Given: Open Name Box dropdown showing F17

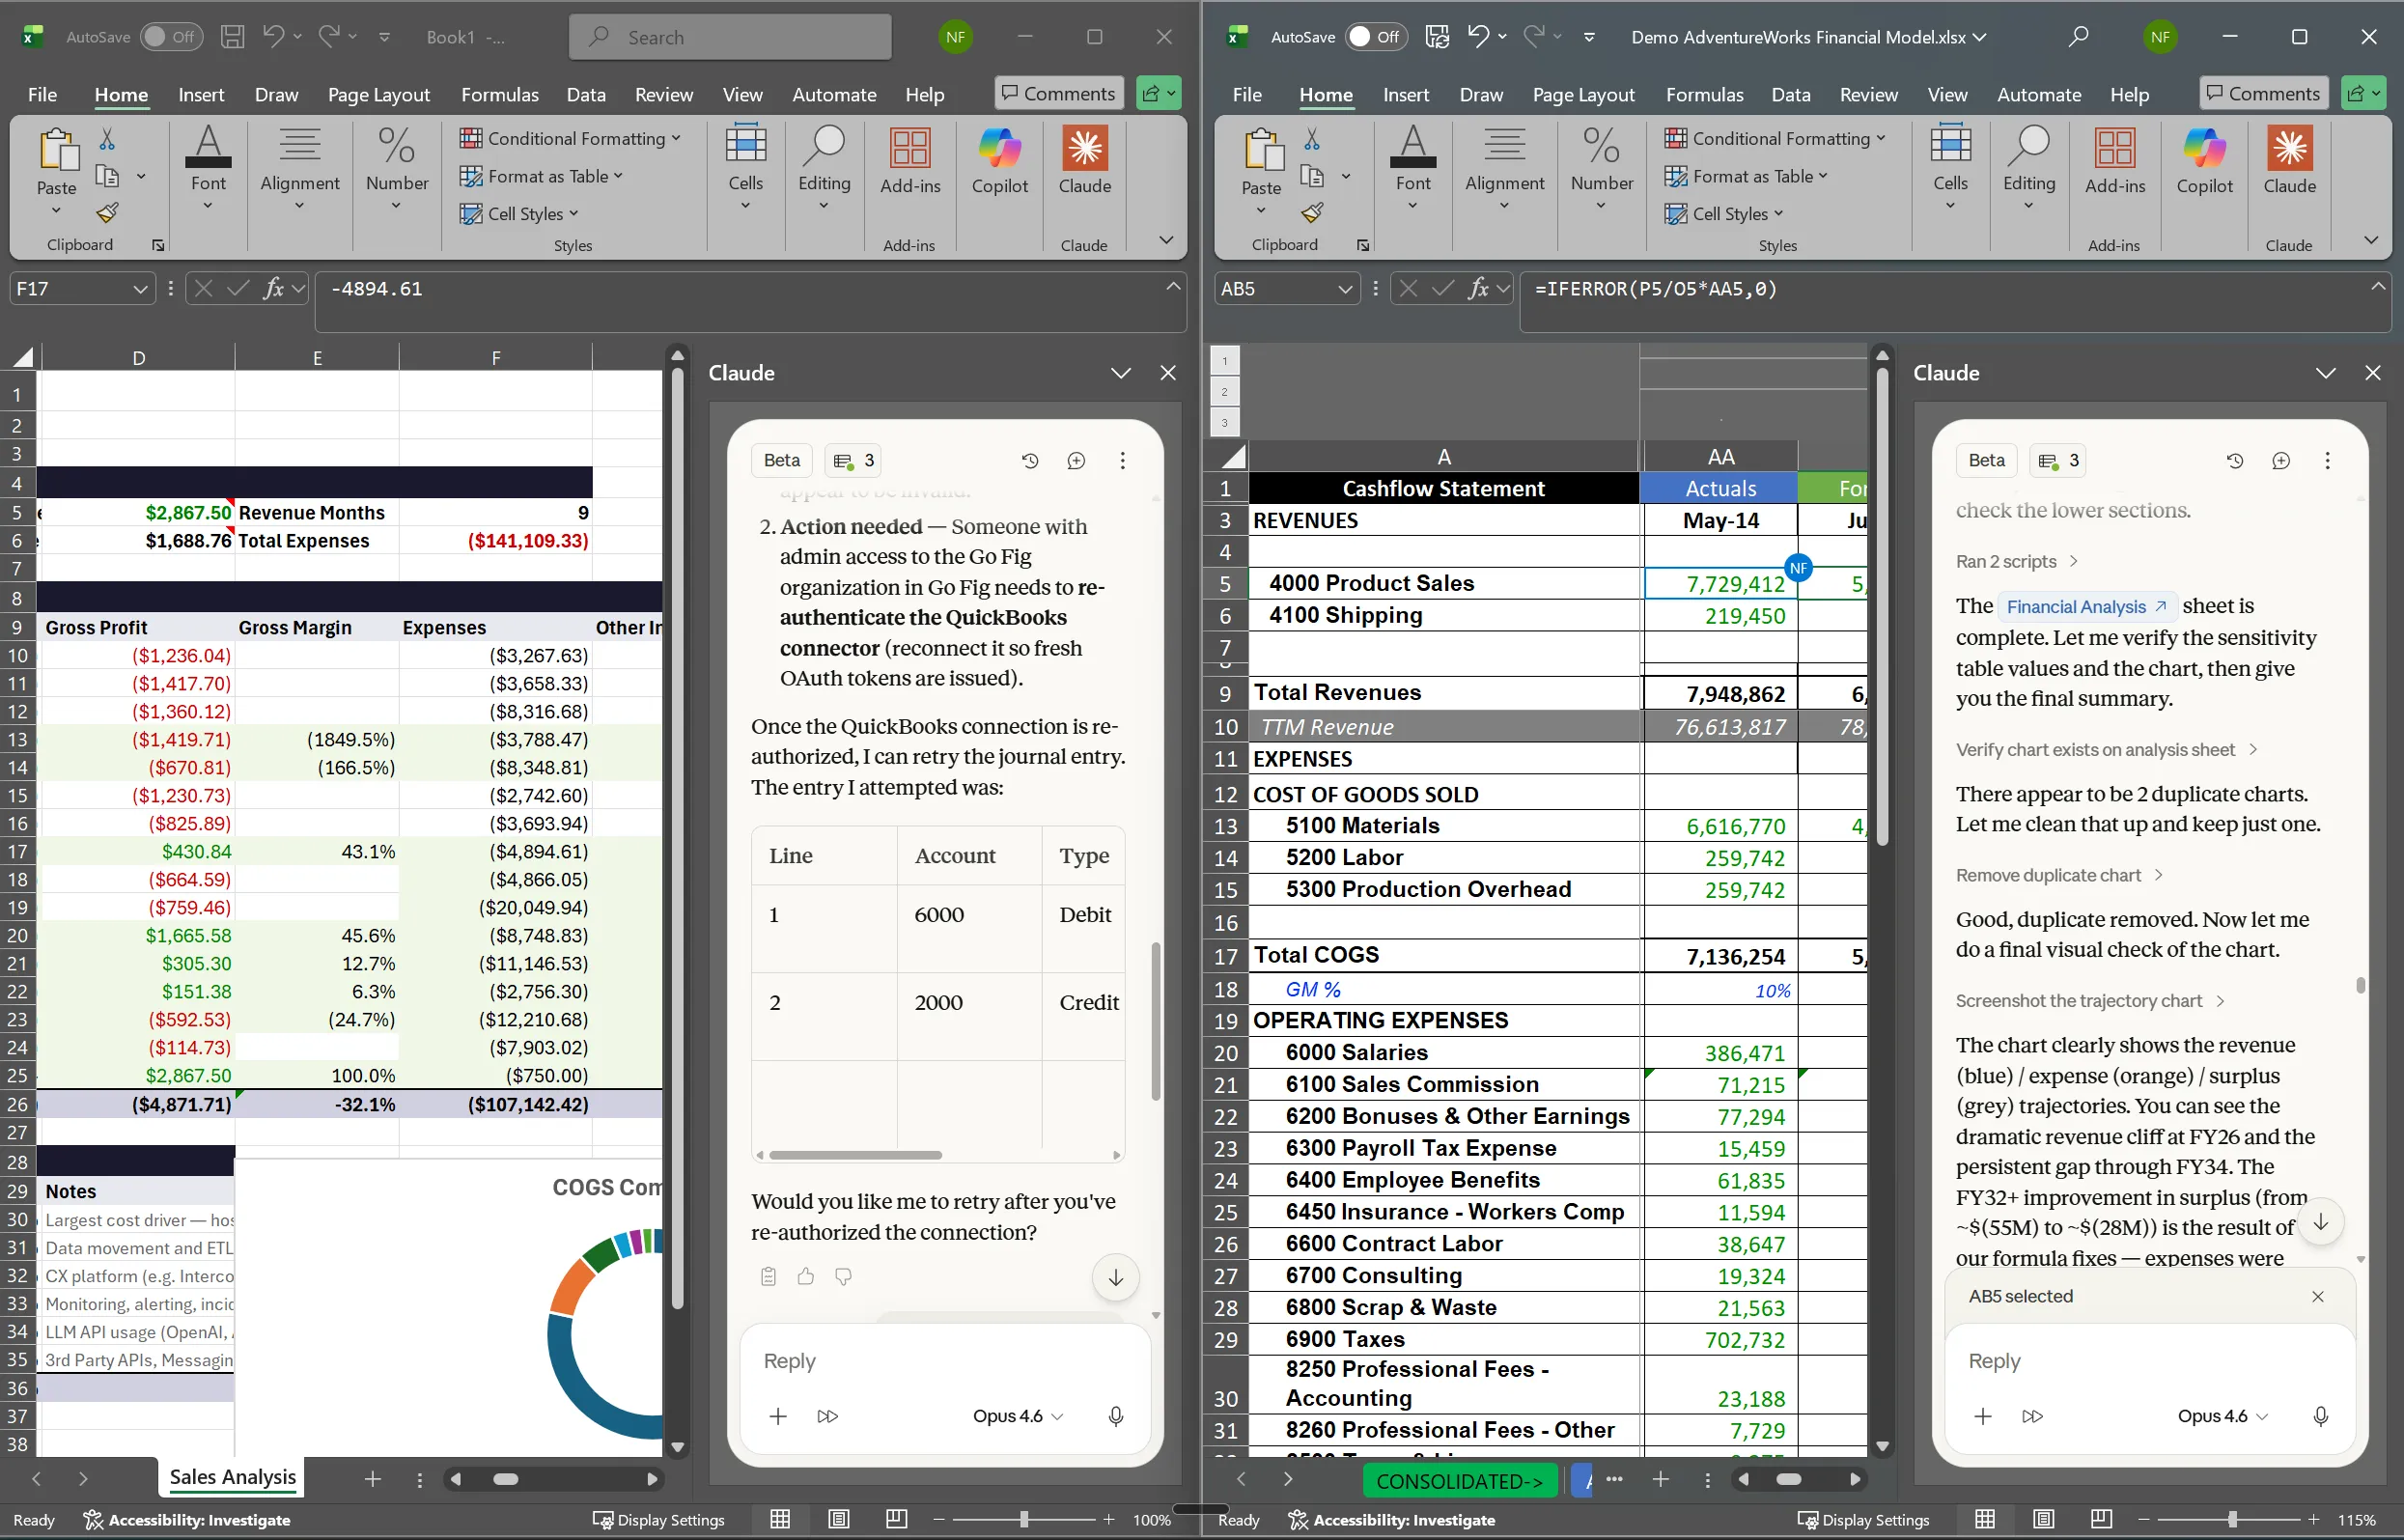Looking at the screenshot, I should [140, 289].
